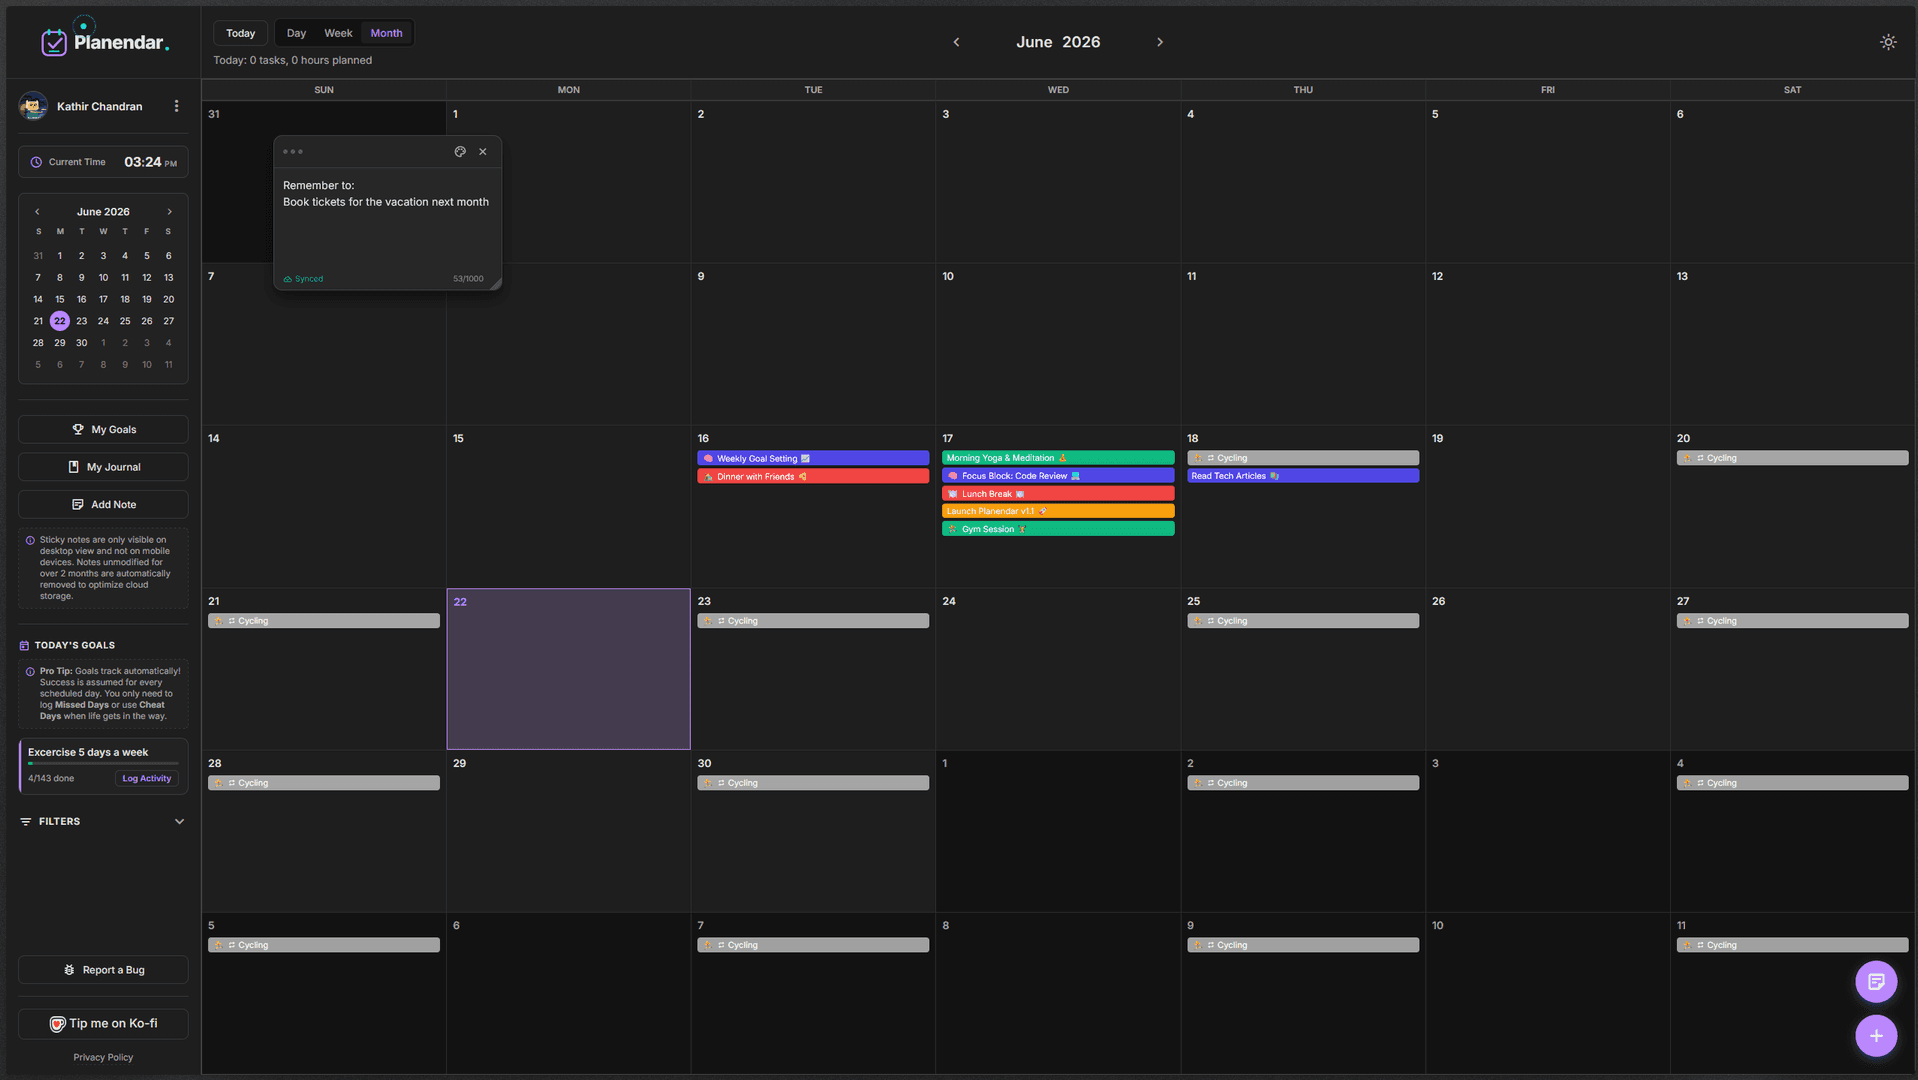Click the info icon in sticky notes notice
1918x1080 pixels.
(30, 540)
